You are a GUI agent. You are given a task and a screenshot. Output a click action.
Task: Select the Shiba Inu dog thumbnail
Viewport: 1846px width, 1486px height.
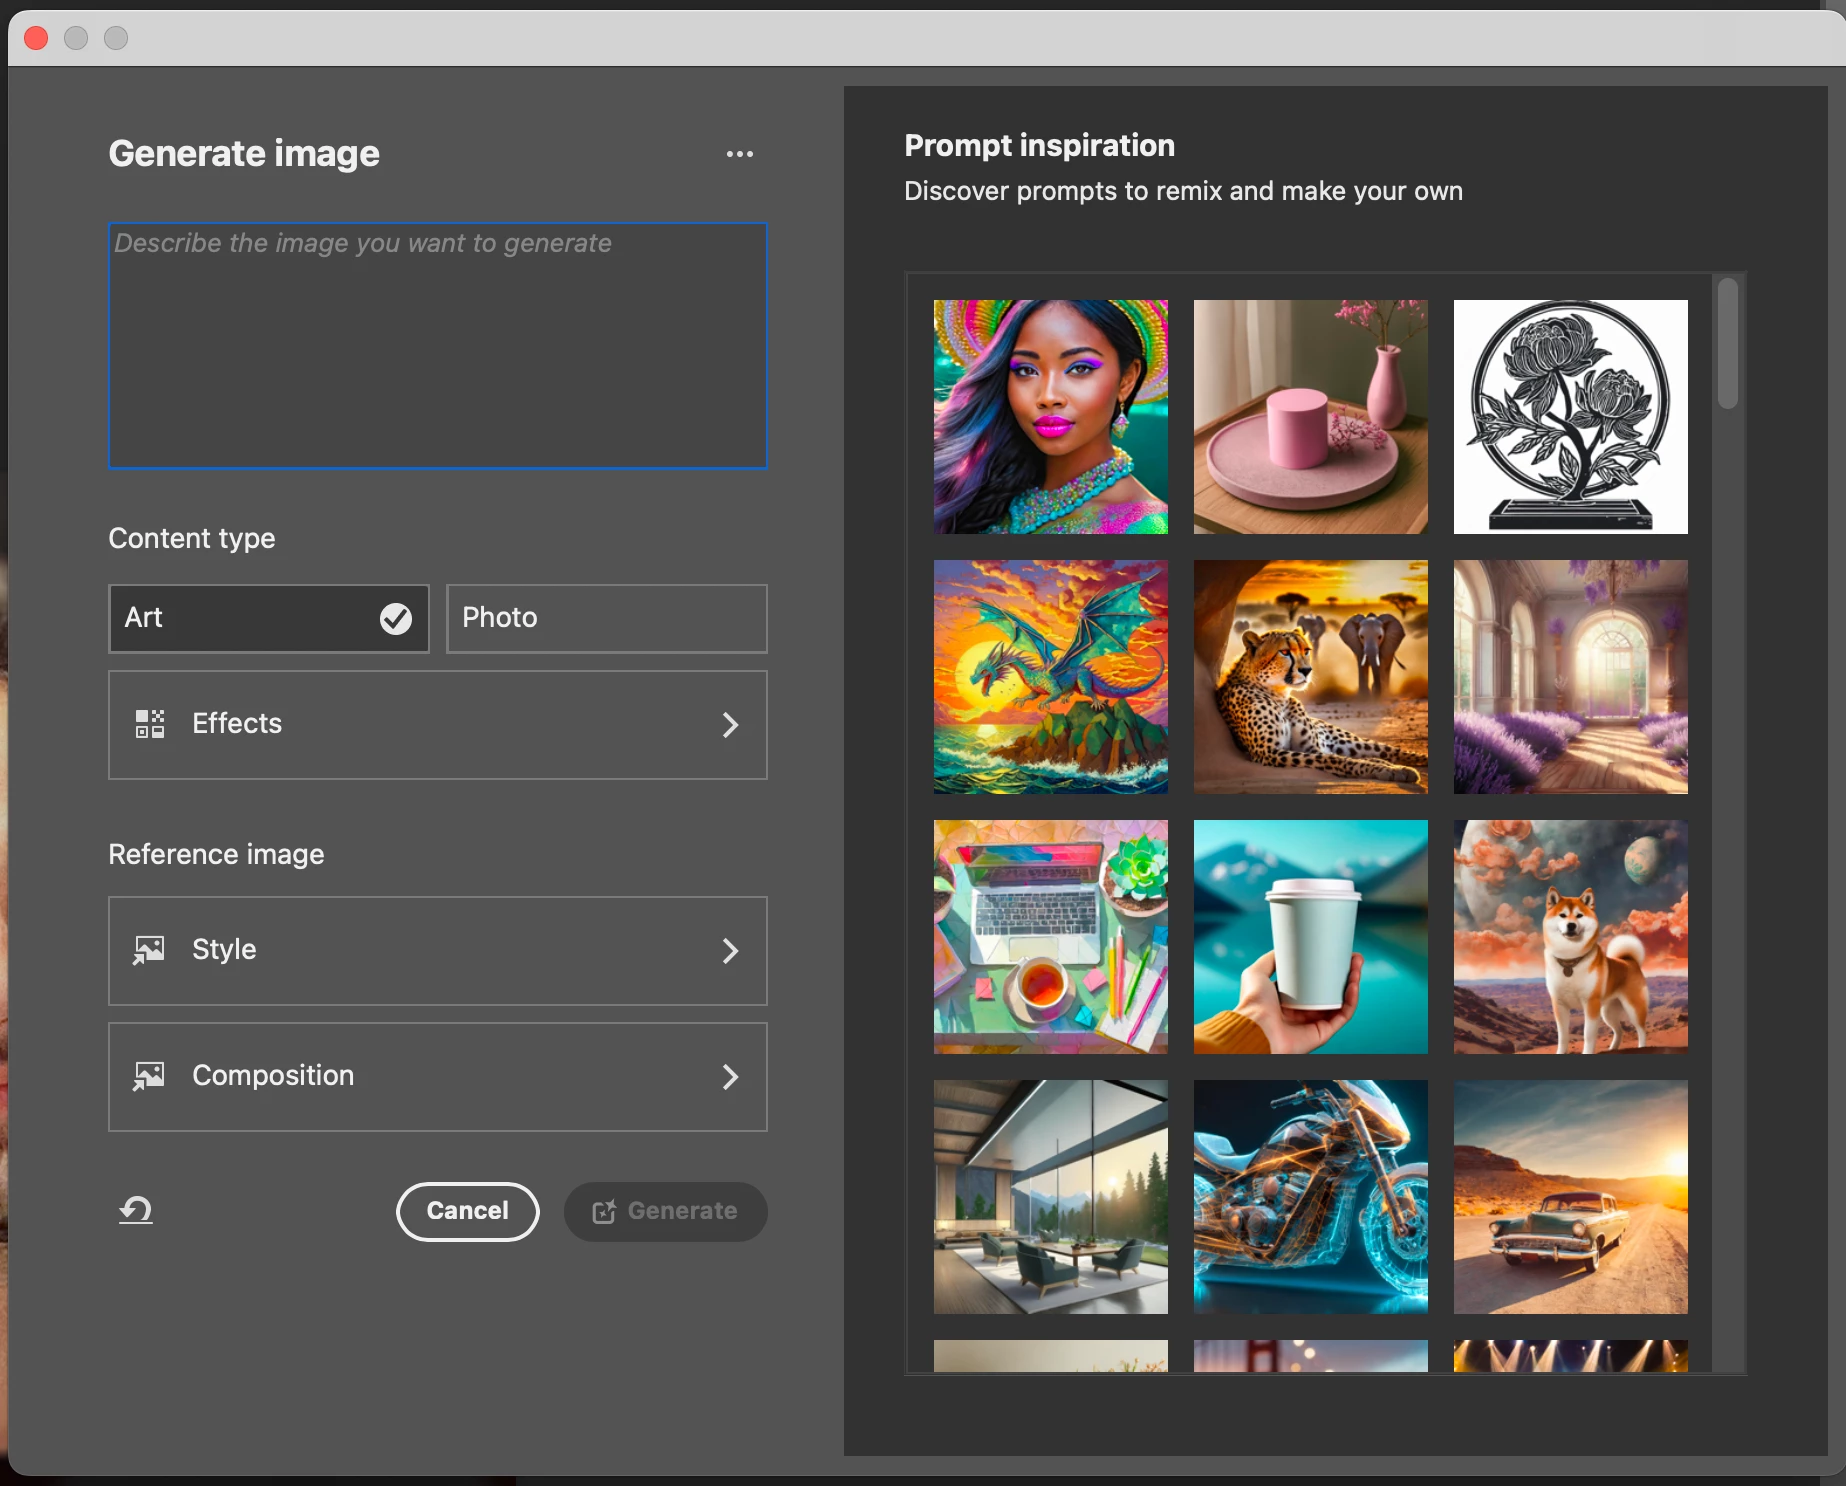tap(1571, 937)
